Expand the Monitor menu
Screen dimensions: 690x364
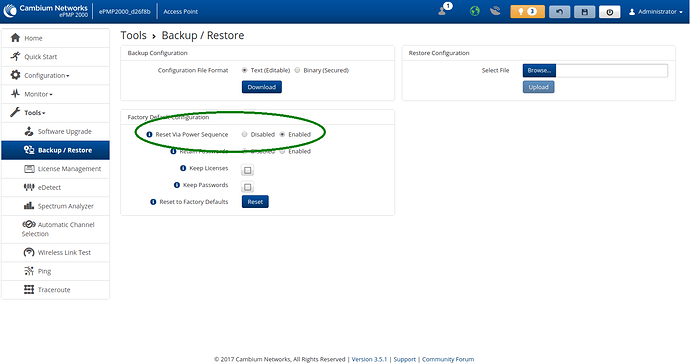pos(55,94)
